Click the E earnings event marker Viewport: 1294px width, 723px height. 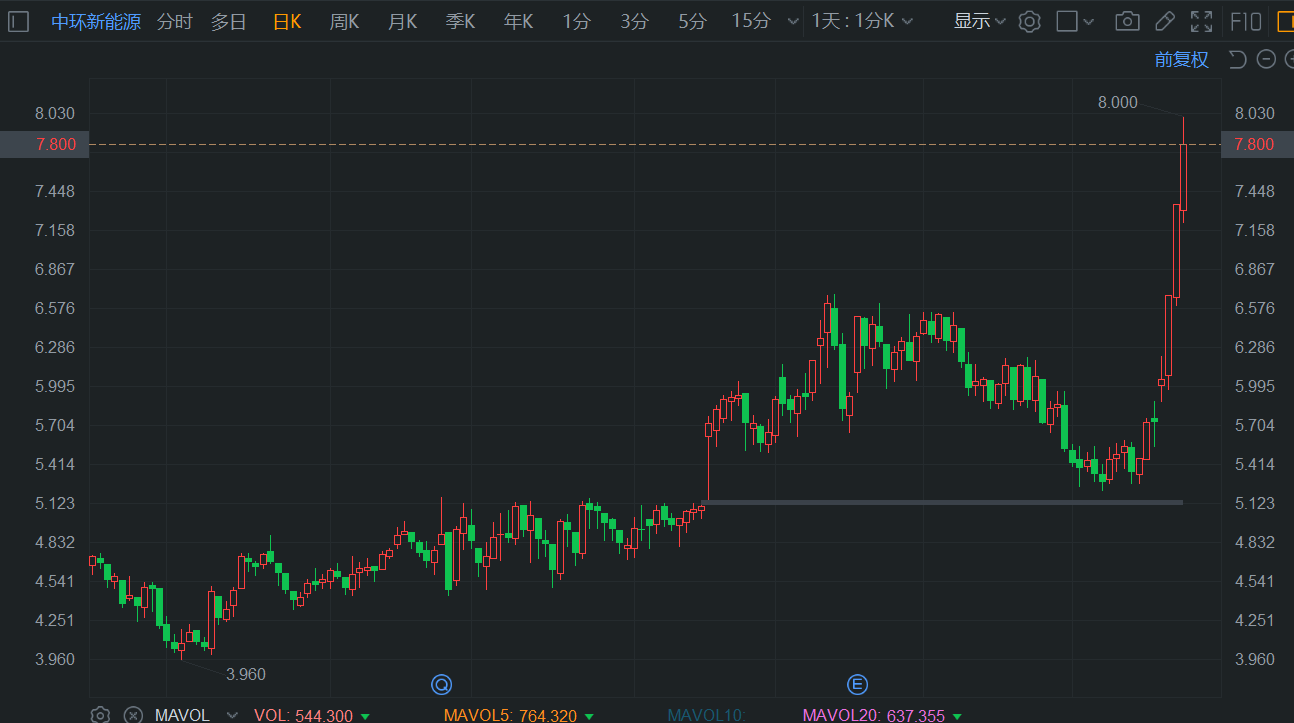coord(857,684)
